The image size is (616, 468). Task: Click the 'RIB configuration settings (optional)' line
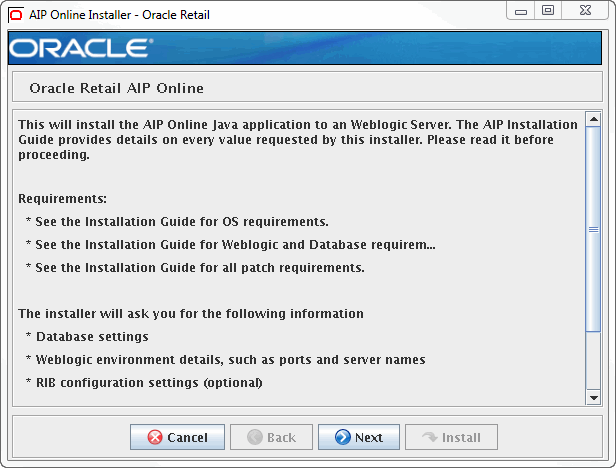(x=144, y=383)
